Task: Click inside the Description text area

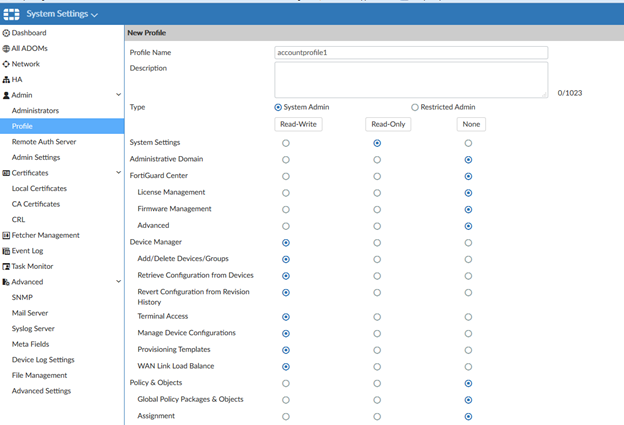Action: coord(411,79)
